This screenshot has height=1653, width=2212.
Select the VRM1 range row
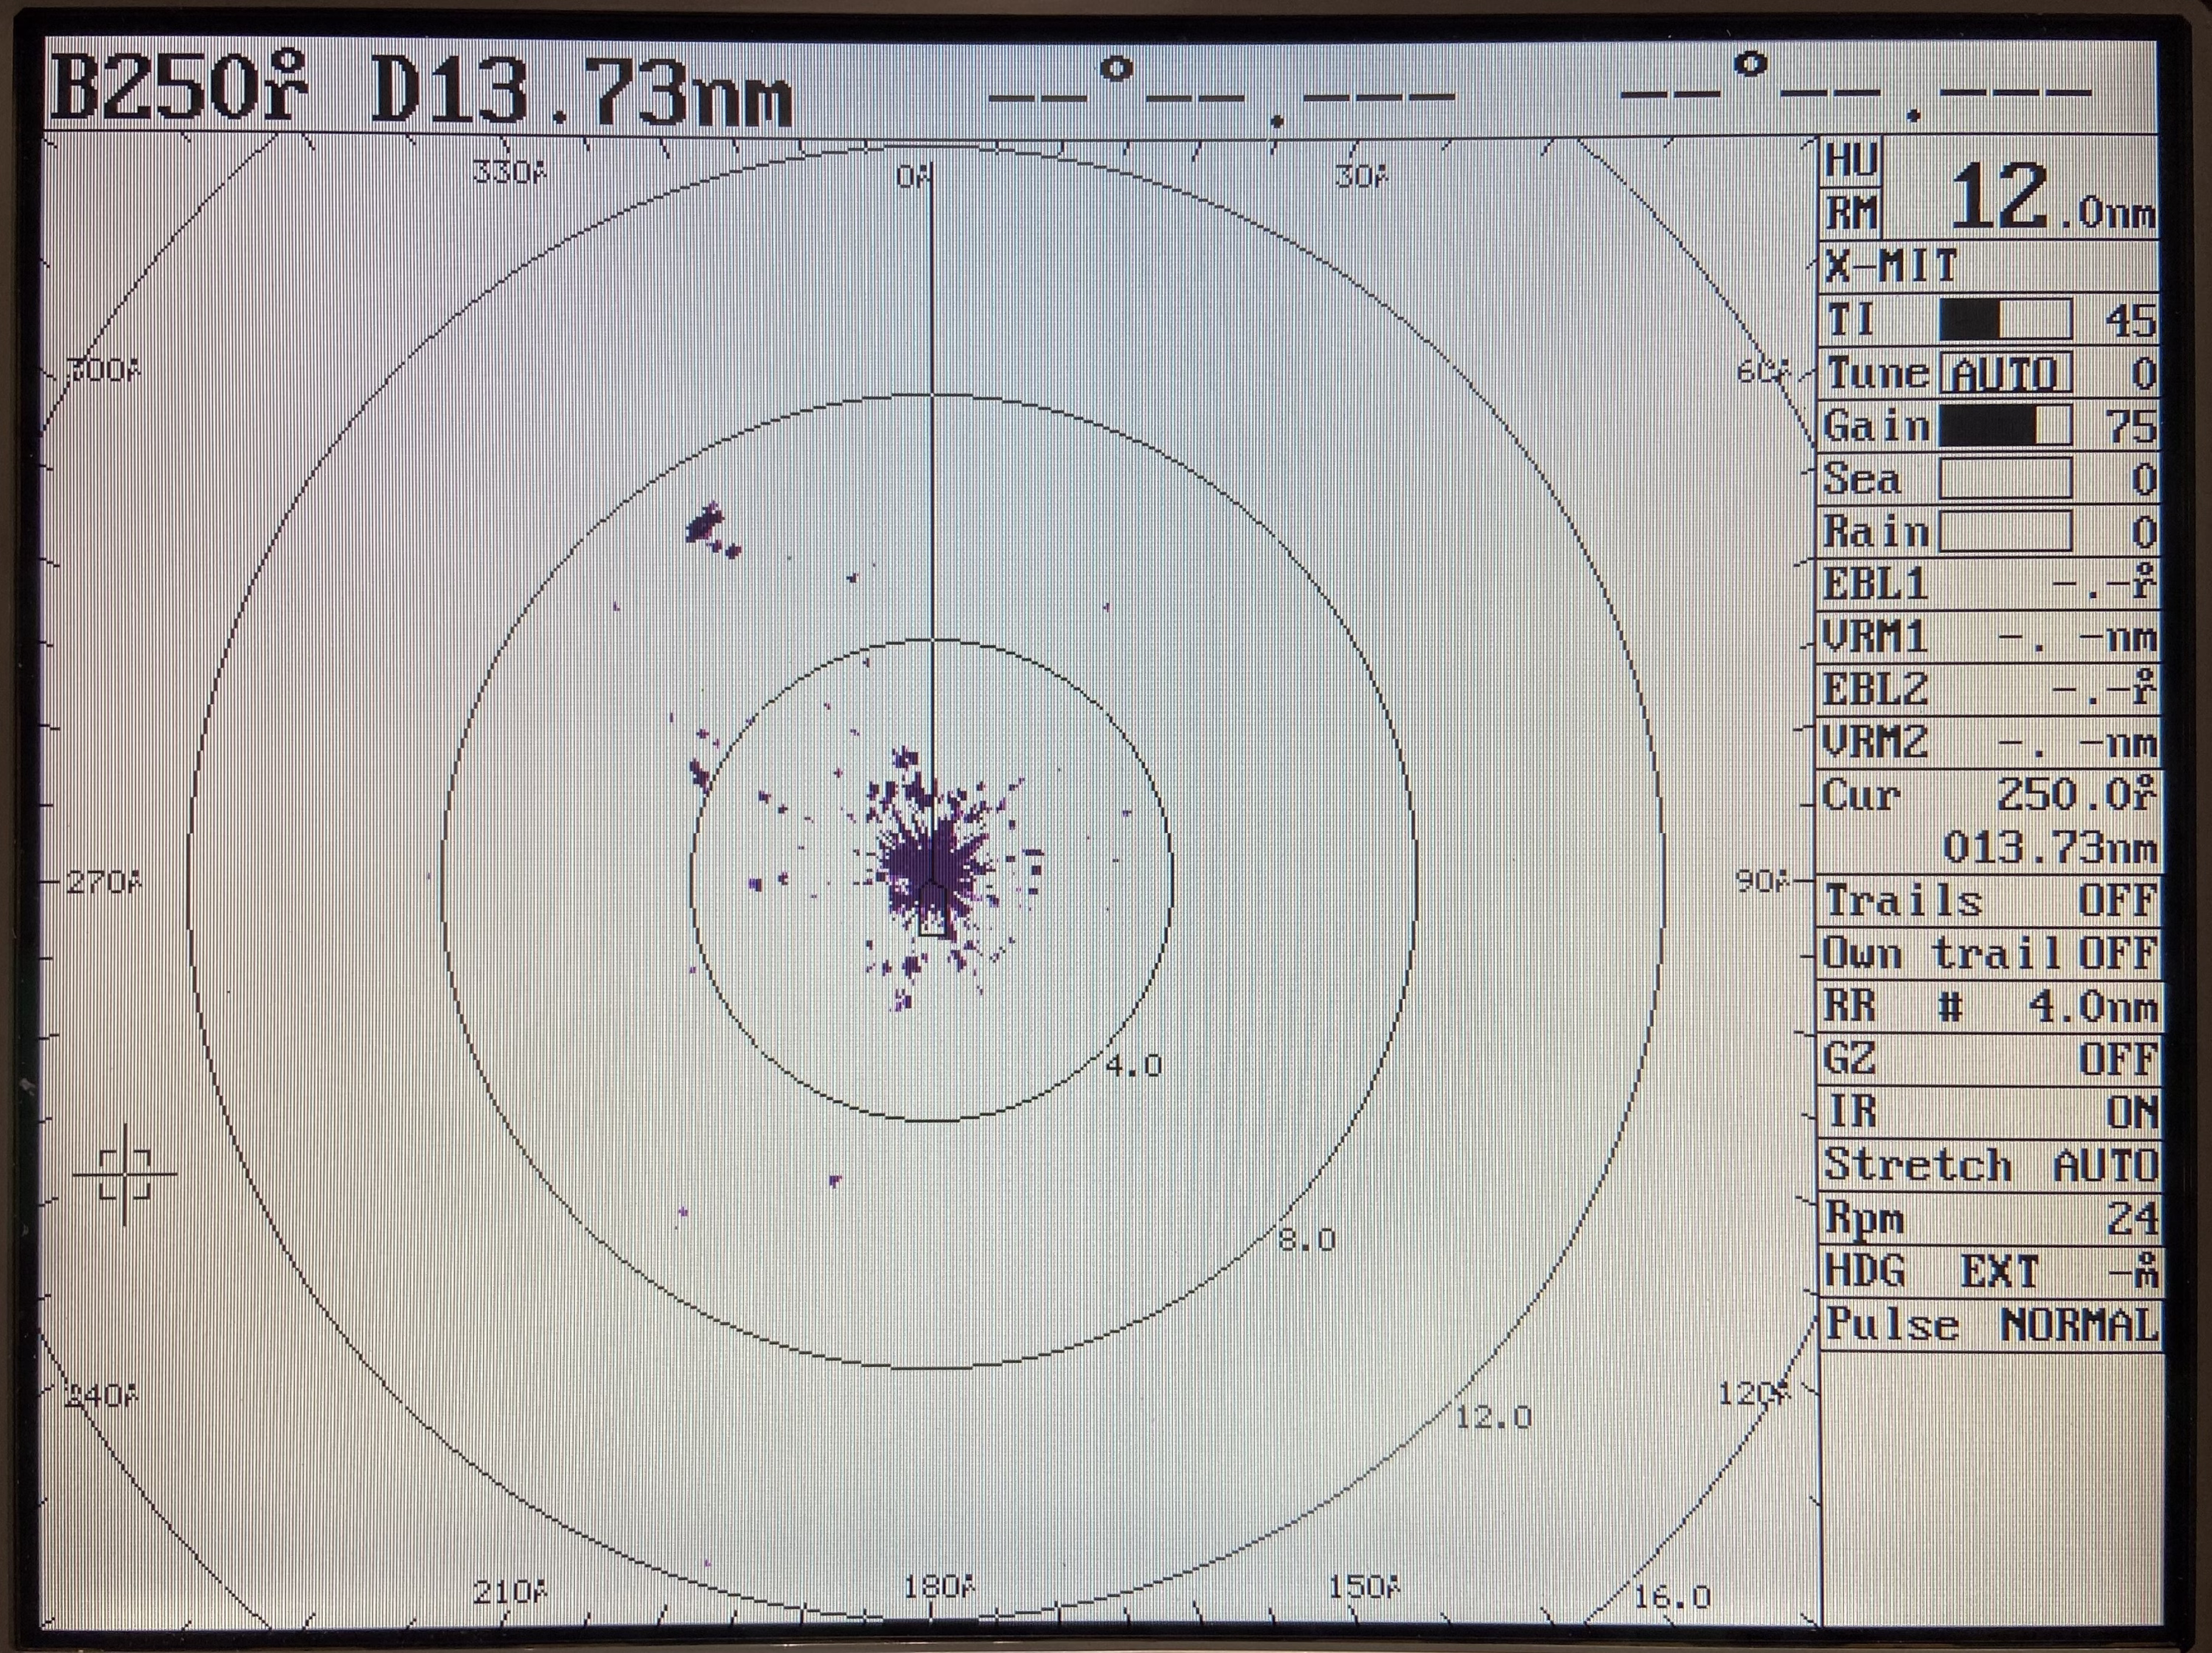pos(1989,637)
